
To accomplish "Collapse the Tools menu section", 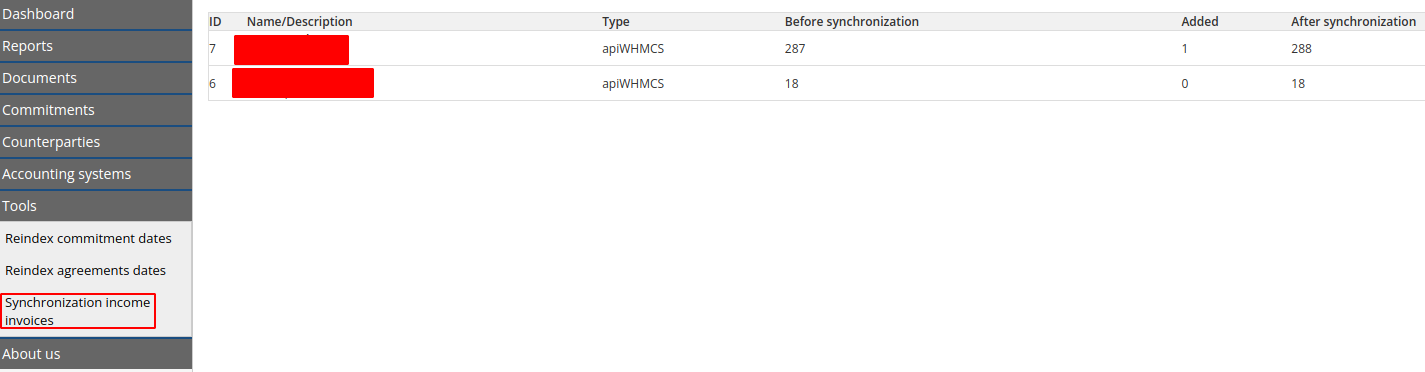I will [x=96, y=206].
